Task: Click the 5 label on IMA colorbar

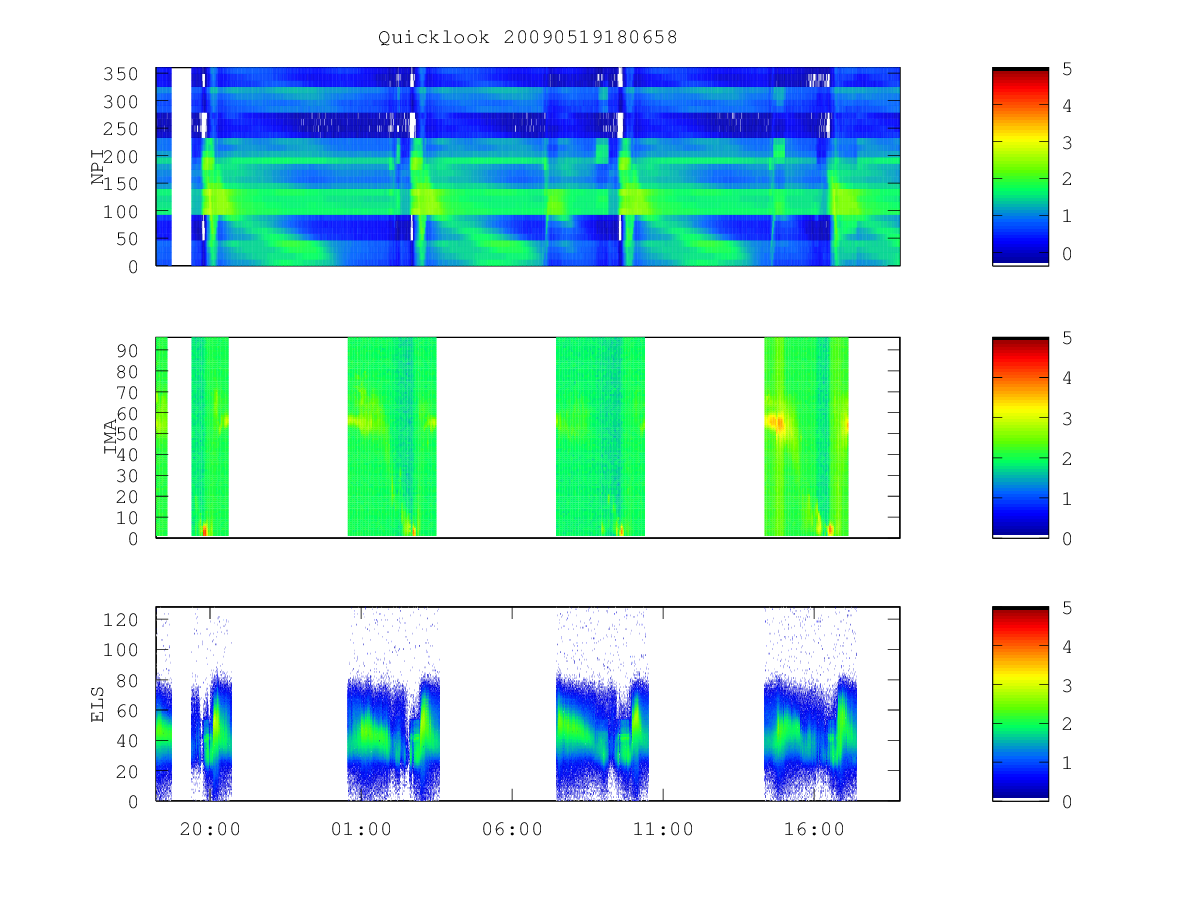Action: (1068, 338)
